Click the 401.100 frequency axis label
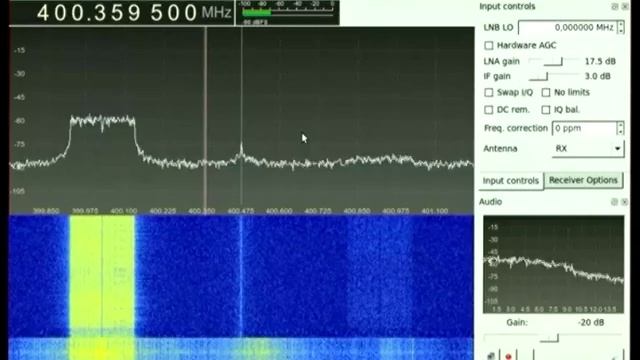The image size is (640, 360). (x=435, y=211)
